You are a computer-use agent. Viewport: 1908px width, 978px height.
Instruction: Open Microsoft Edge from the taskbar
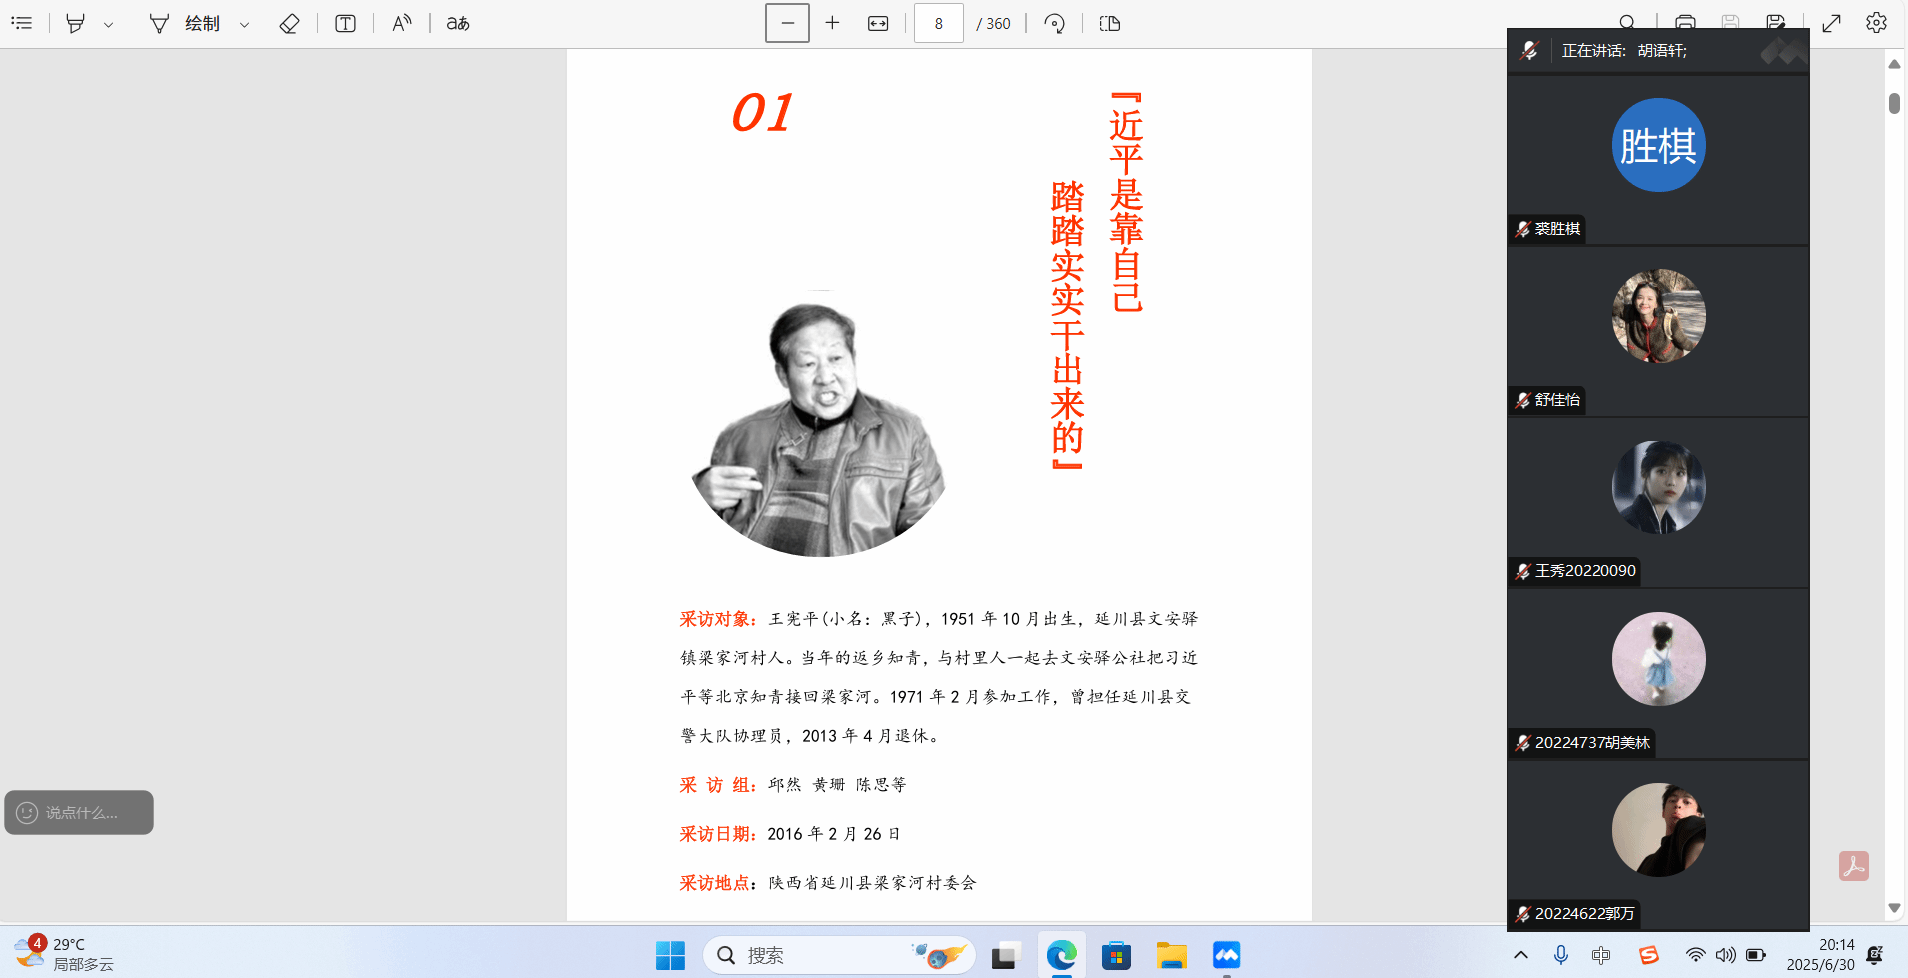1061,955
